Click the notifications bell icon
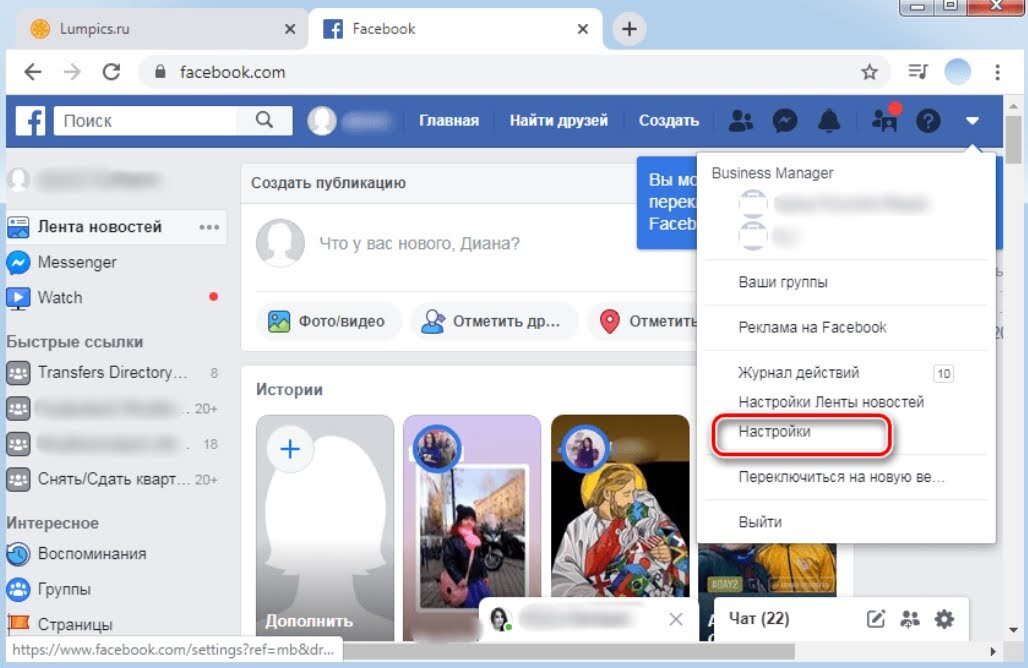 [829, 121]
